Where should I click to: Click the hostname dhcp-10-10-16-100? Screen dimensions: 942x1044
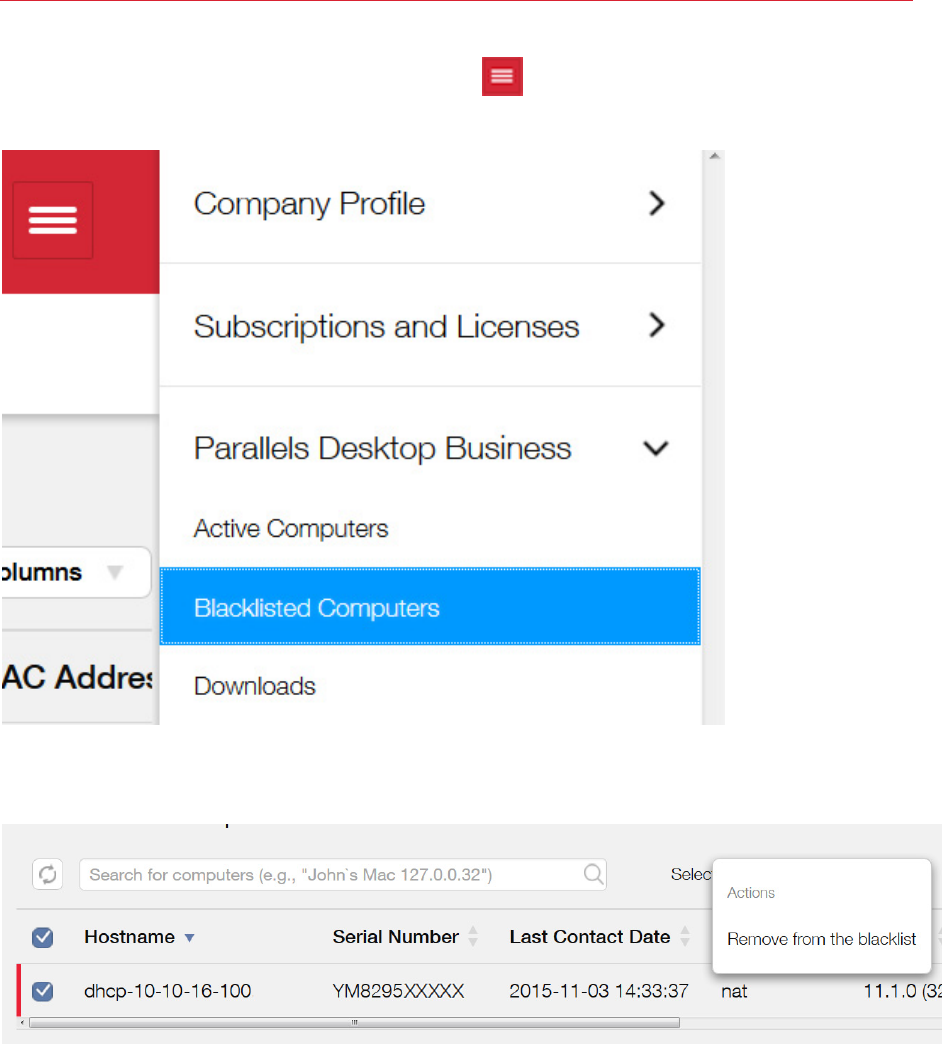pos(168,991)
